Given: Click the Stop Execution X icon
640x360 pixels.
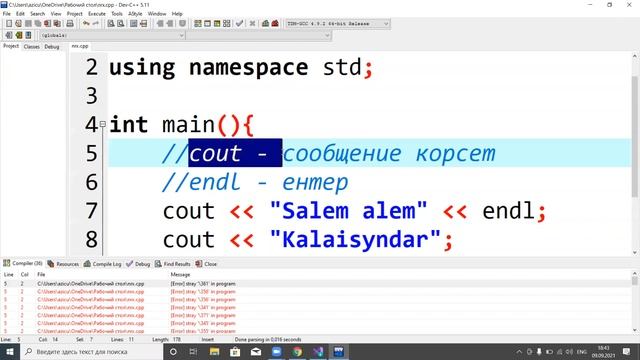Looking at the screenshot, I should (252, 24).
